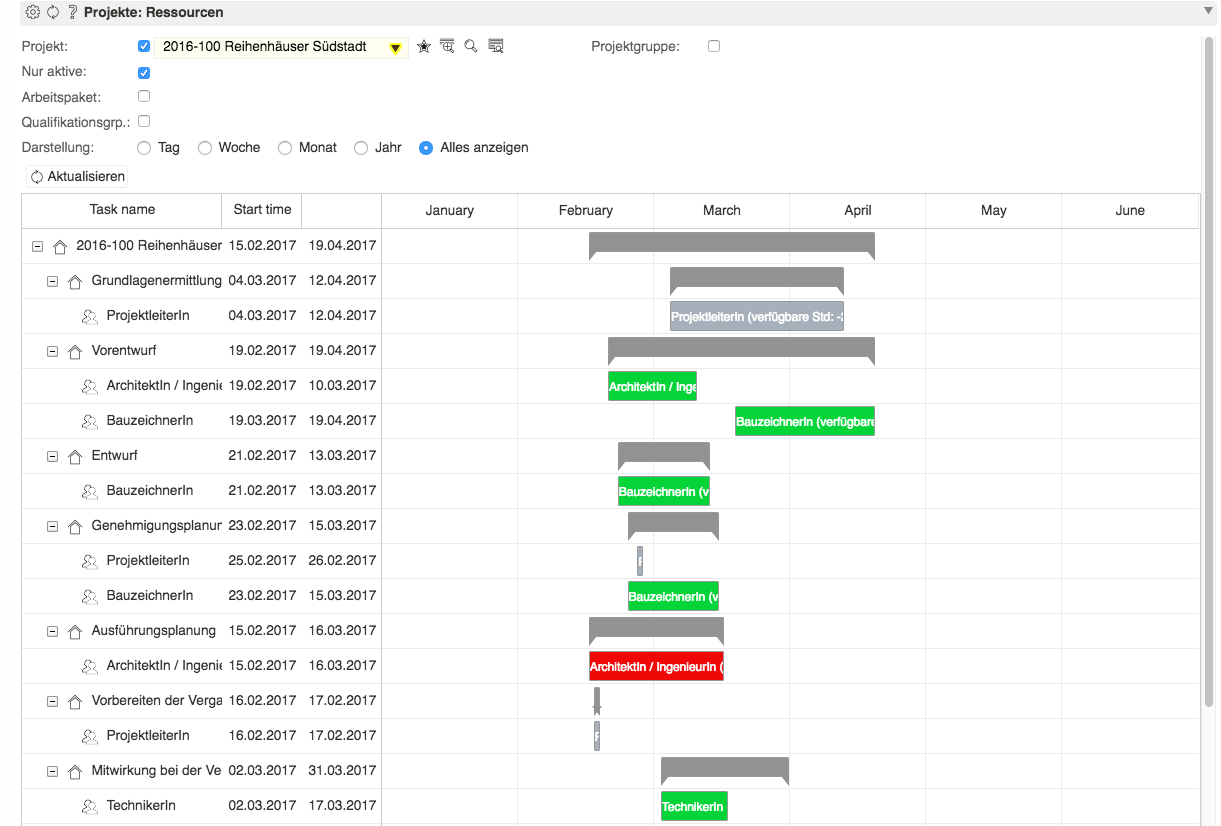Click the star favorites icon next to project
The width and height of the screenshot is (1221, 826).
click(424, 47)
